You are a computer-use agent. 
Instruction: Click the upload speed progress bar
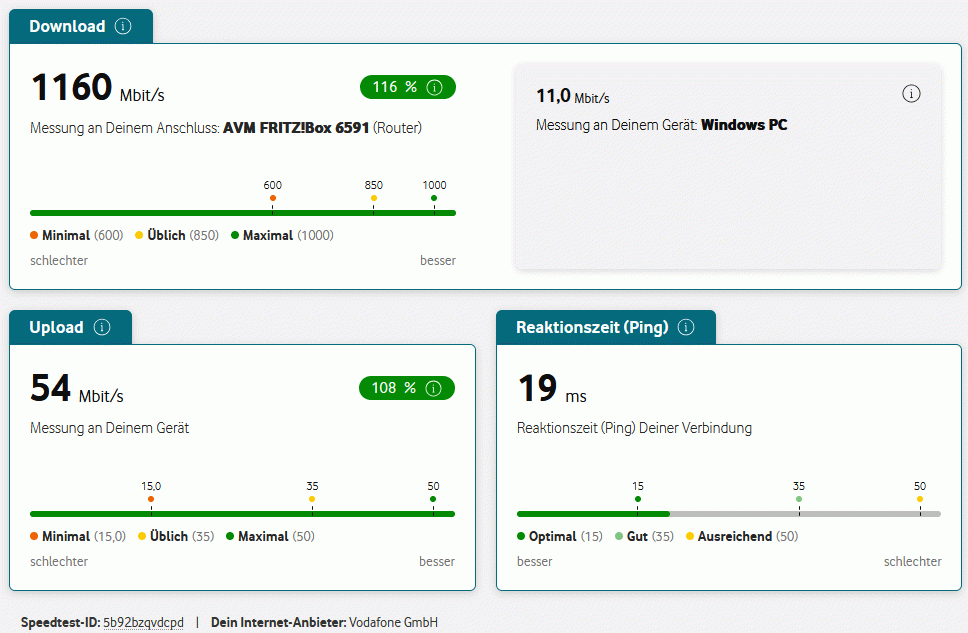(x=243, y=514)
